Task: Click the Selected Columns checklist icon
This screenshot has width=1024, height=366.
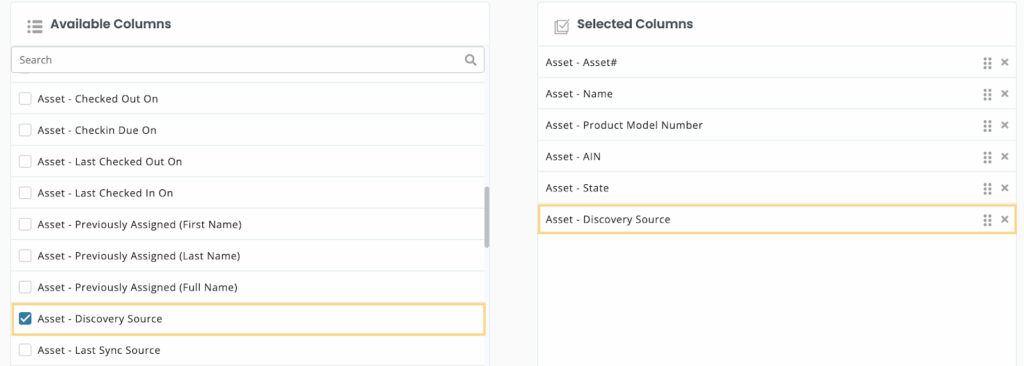Action: [x=562, y=26]
